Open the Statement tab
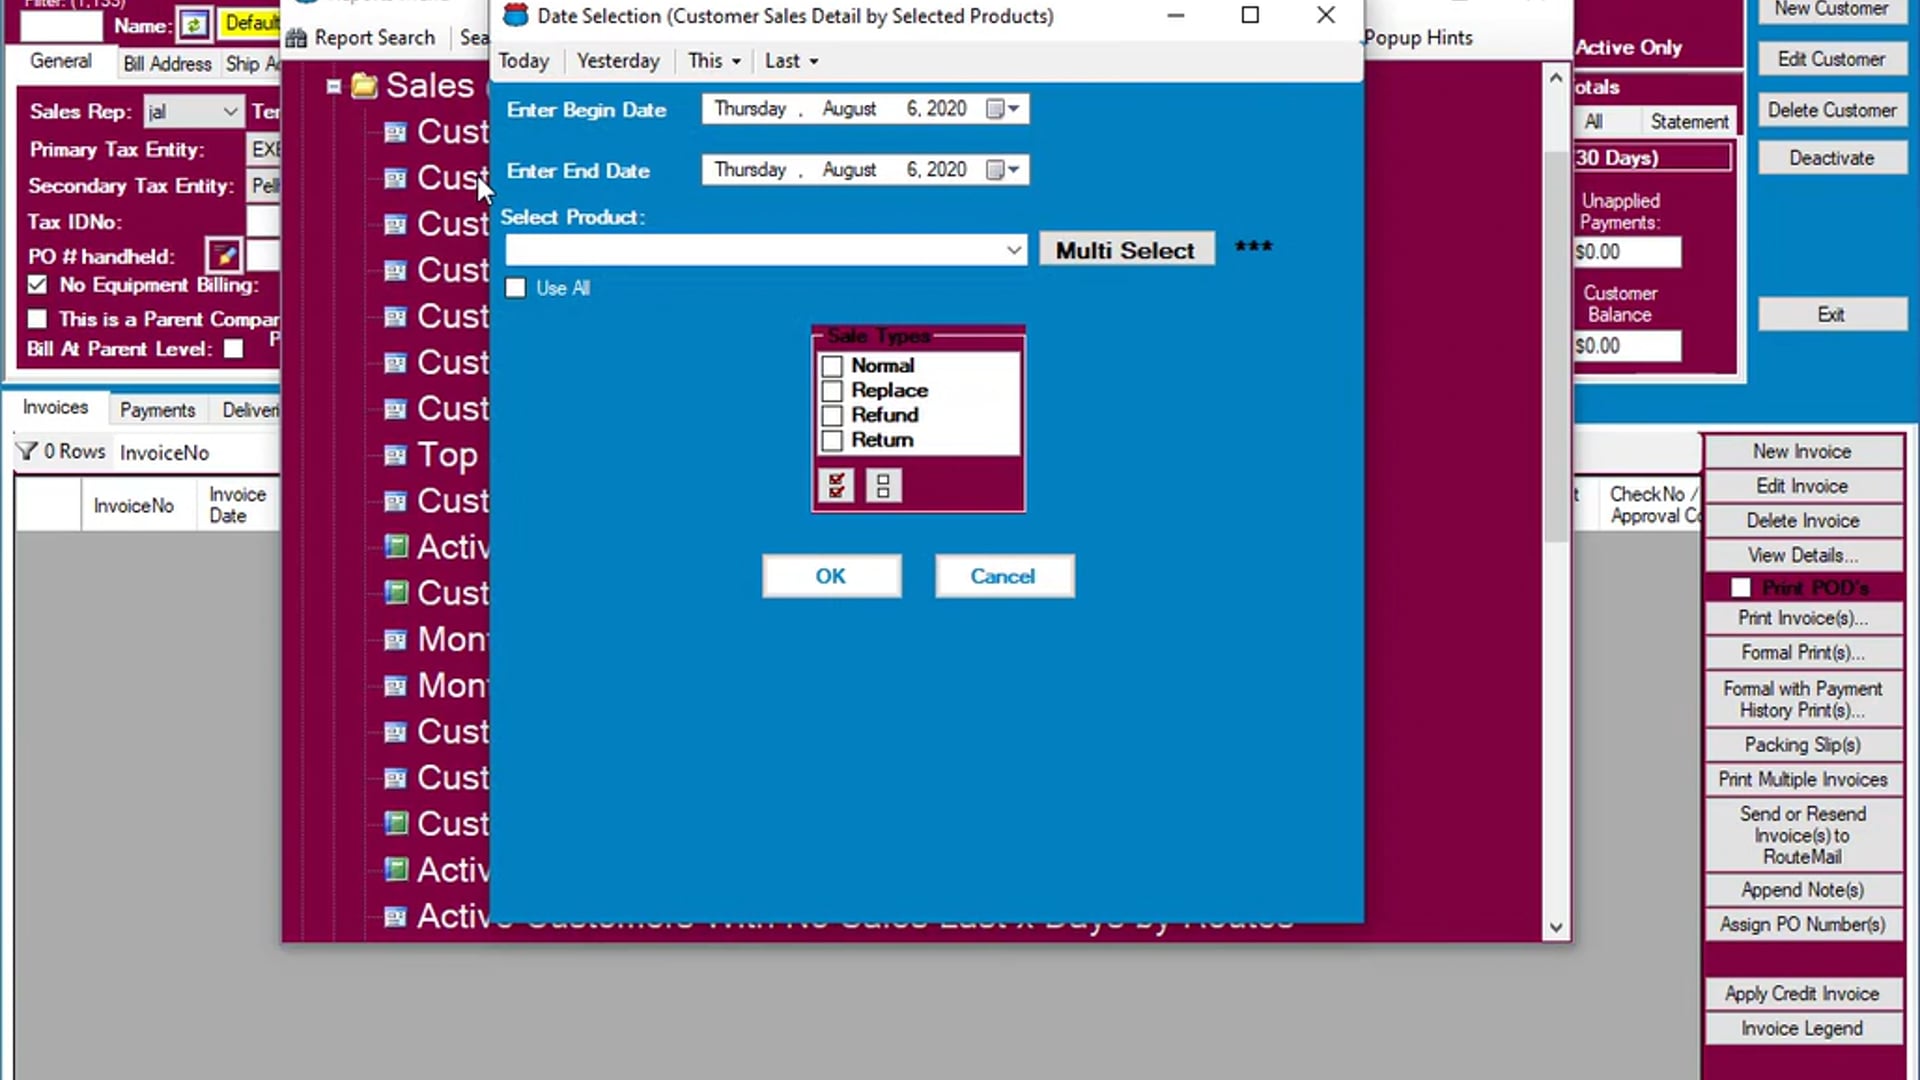This screenshot has height=1080, width=1920. (x=1689, y=122)
